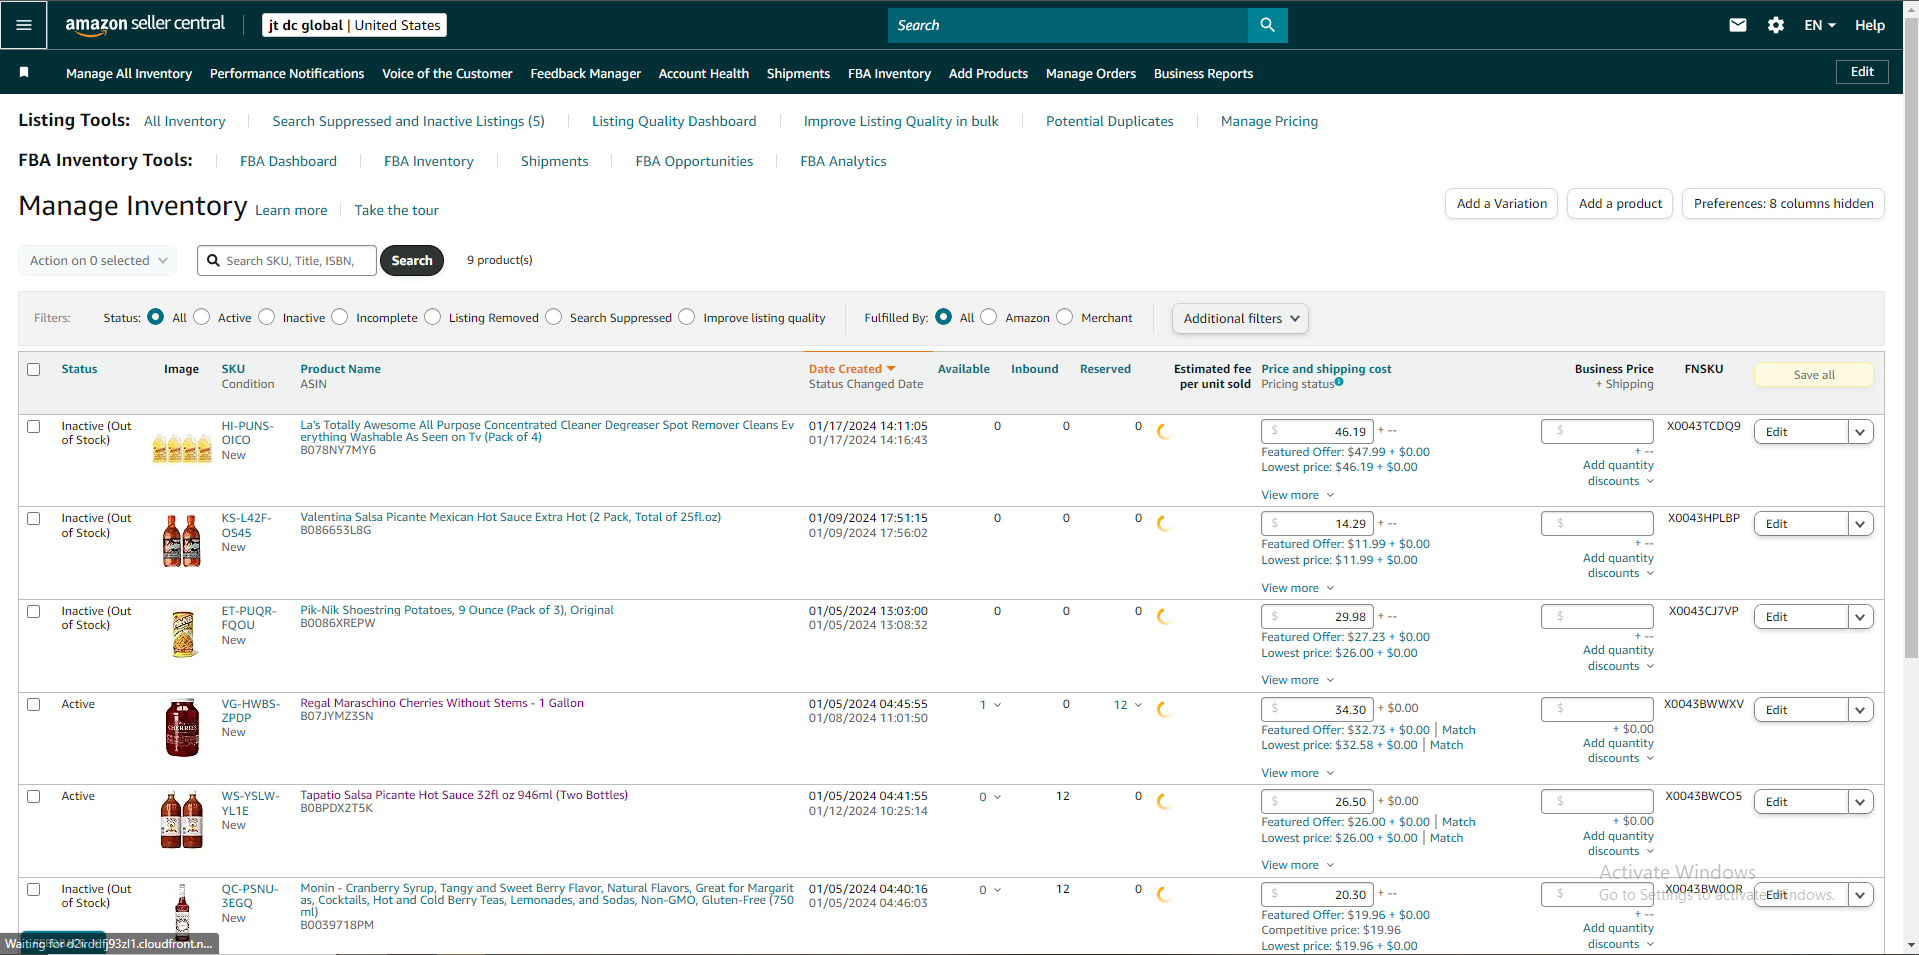1919x955 pixels.
Task: Click the search magnifier button in header
Action: tap(1267, 25)
